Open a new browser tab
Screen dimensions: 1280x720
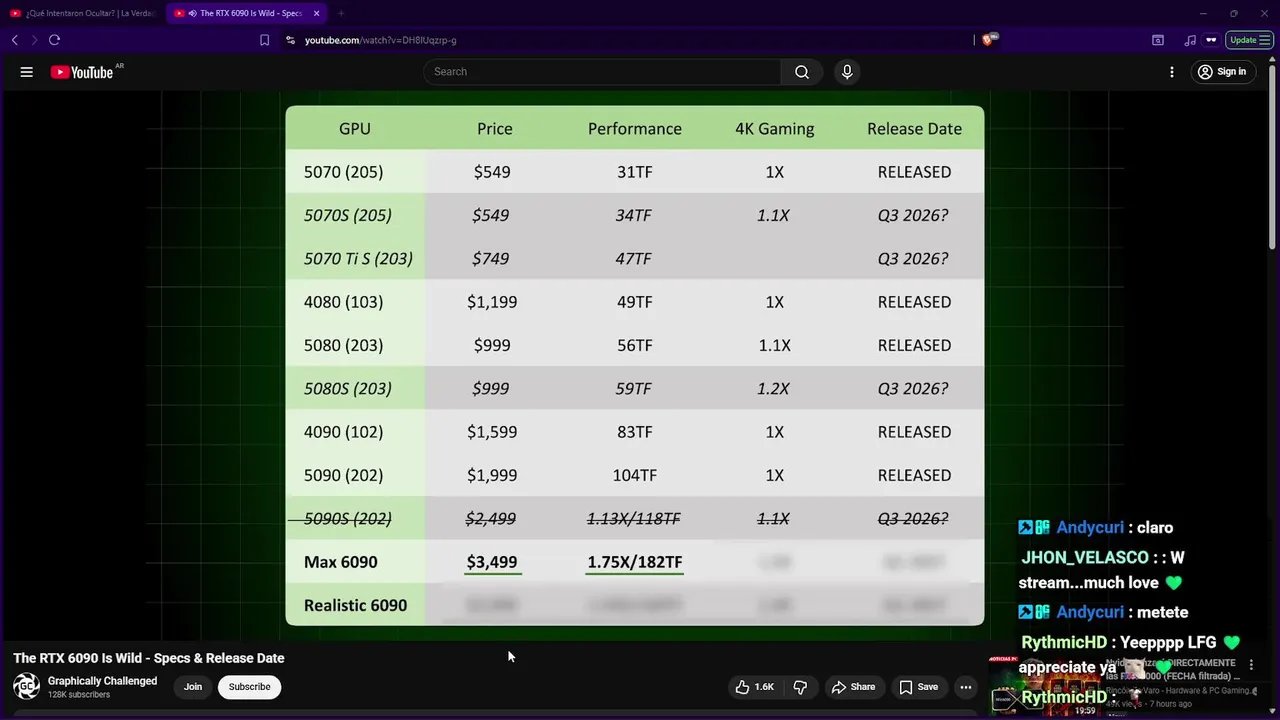tap(341, 13)
